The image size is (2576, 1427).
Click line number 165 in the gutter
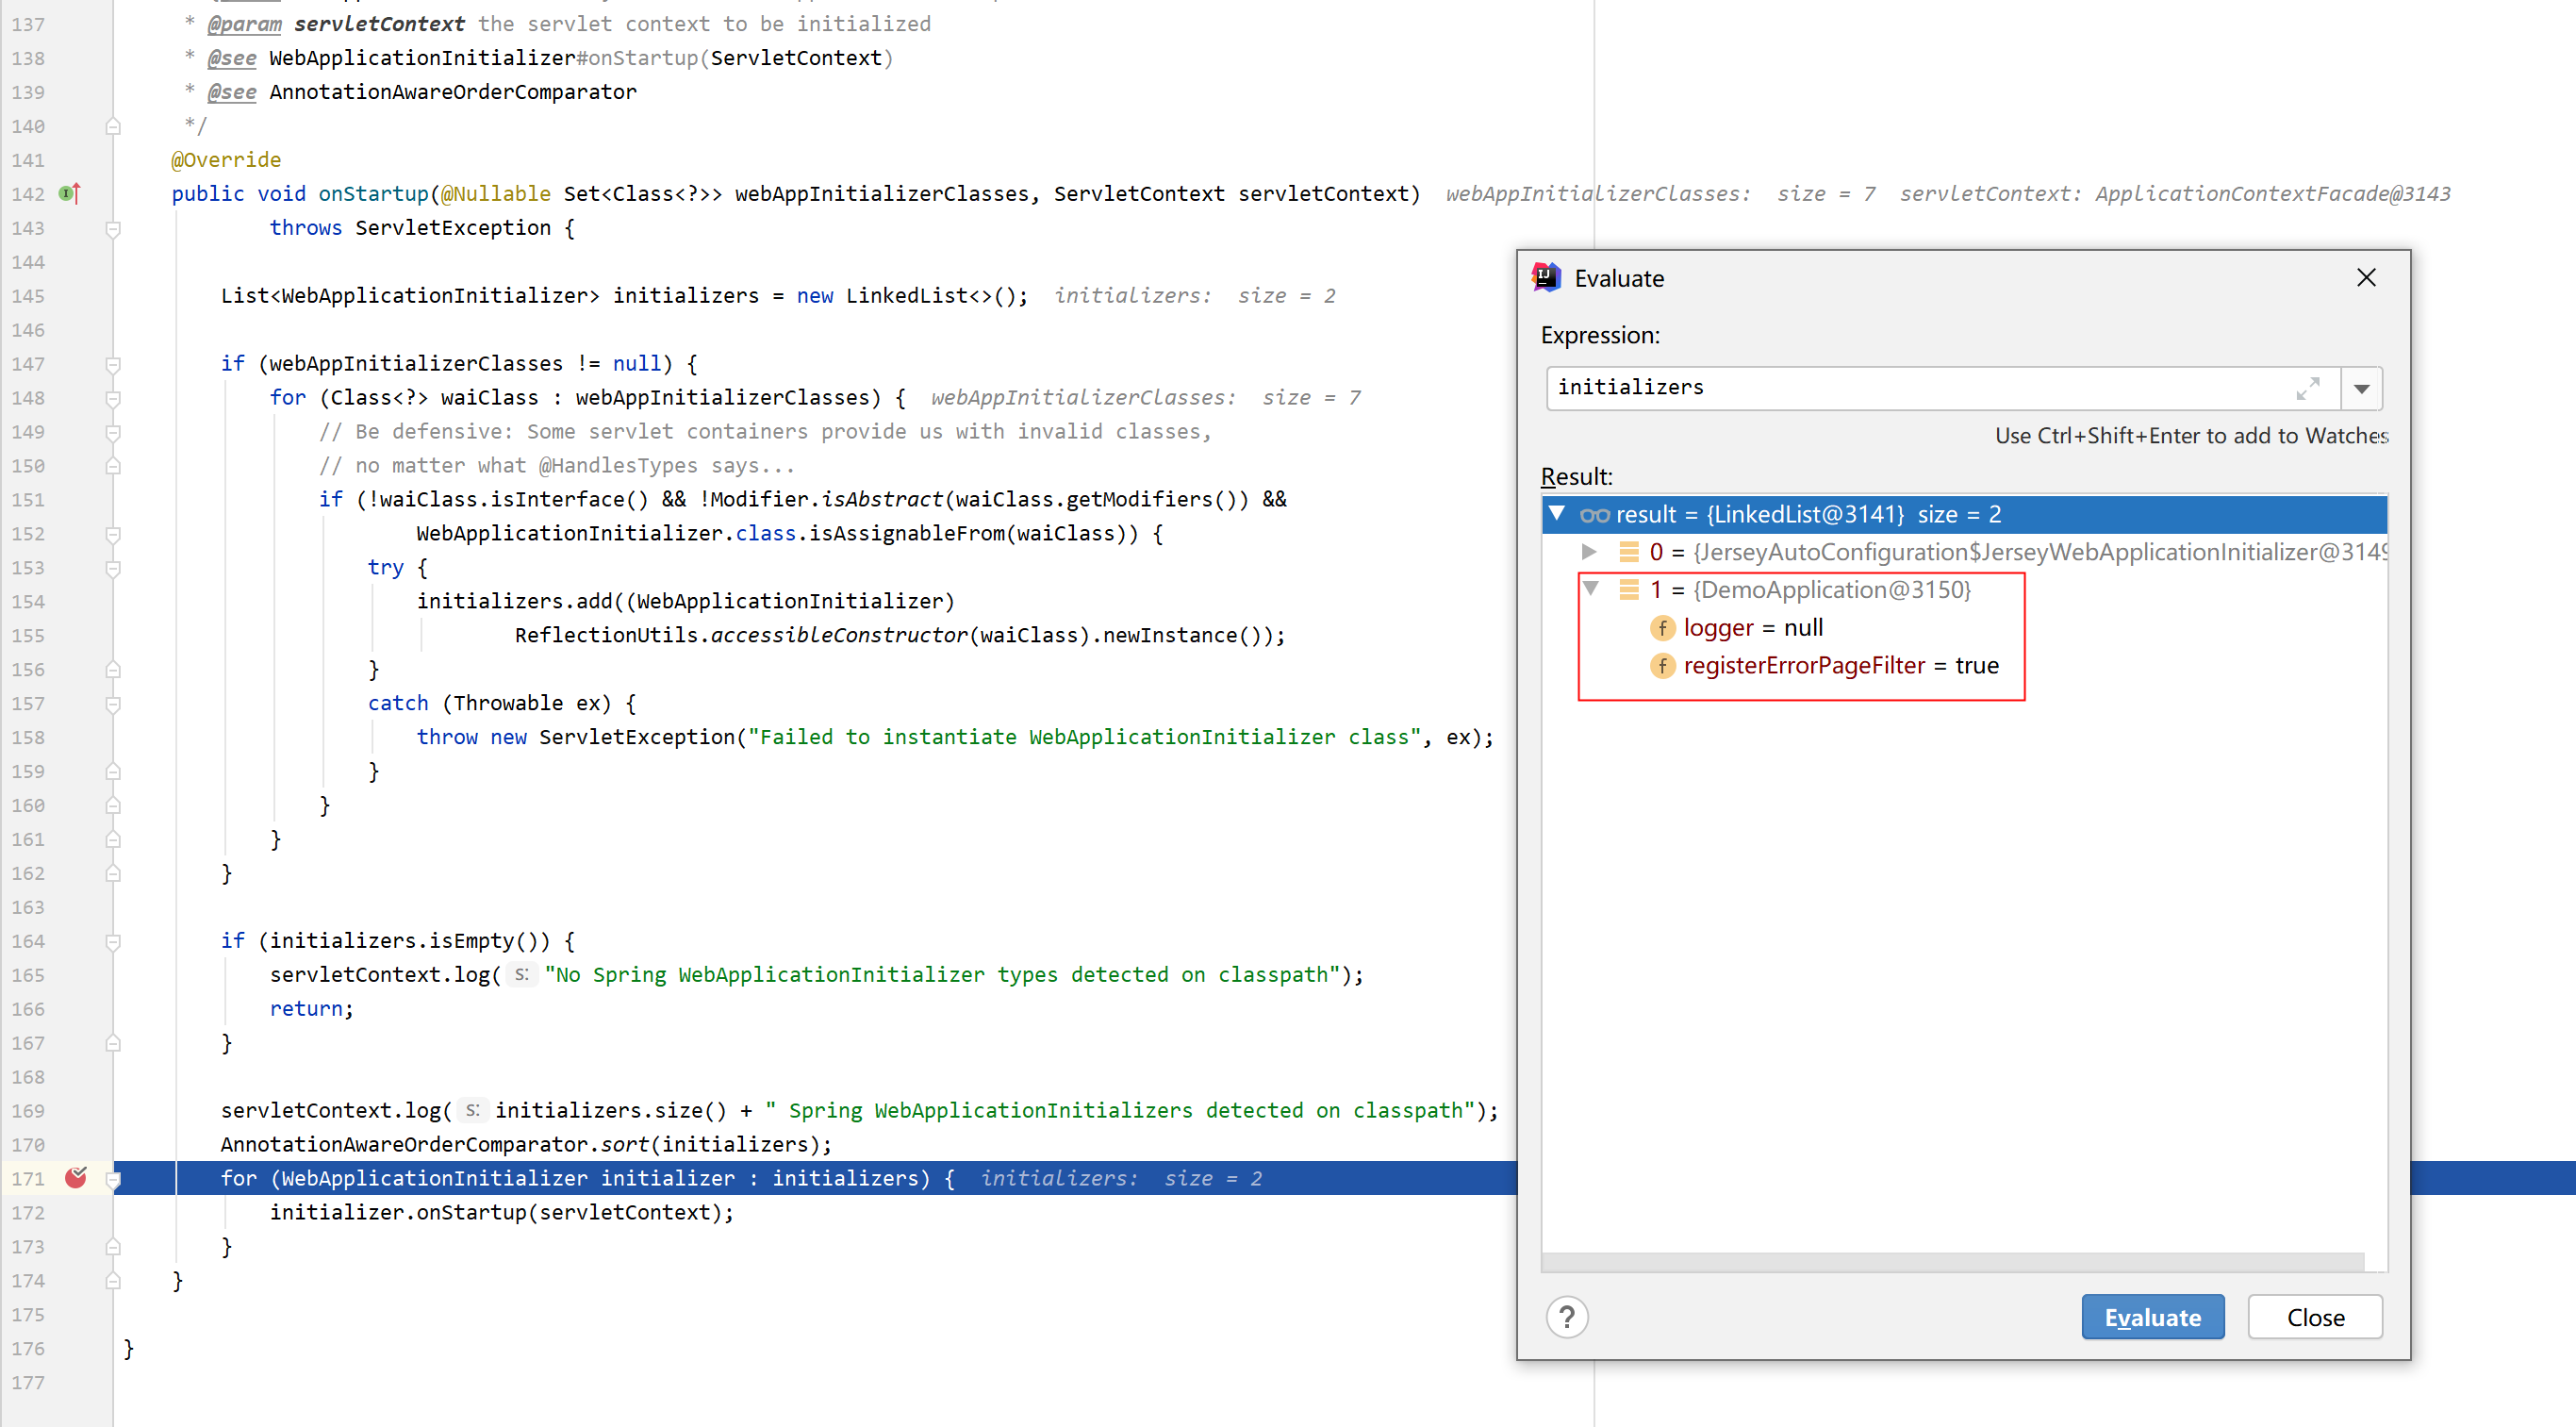point(28,975)
